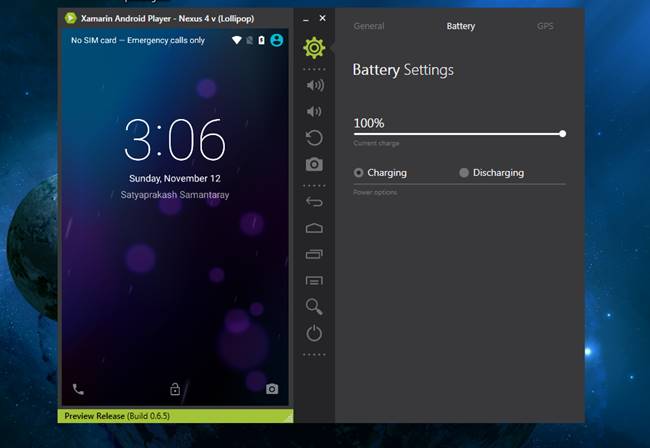Open the settings gear icon
Image resolution: width=650 pixels, height=448 pixels.
[x=314, y=48]
